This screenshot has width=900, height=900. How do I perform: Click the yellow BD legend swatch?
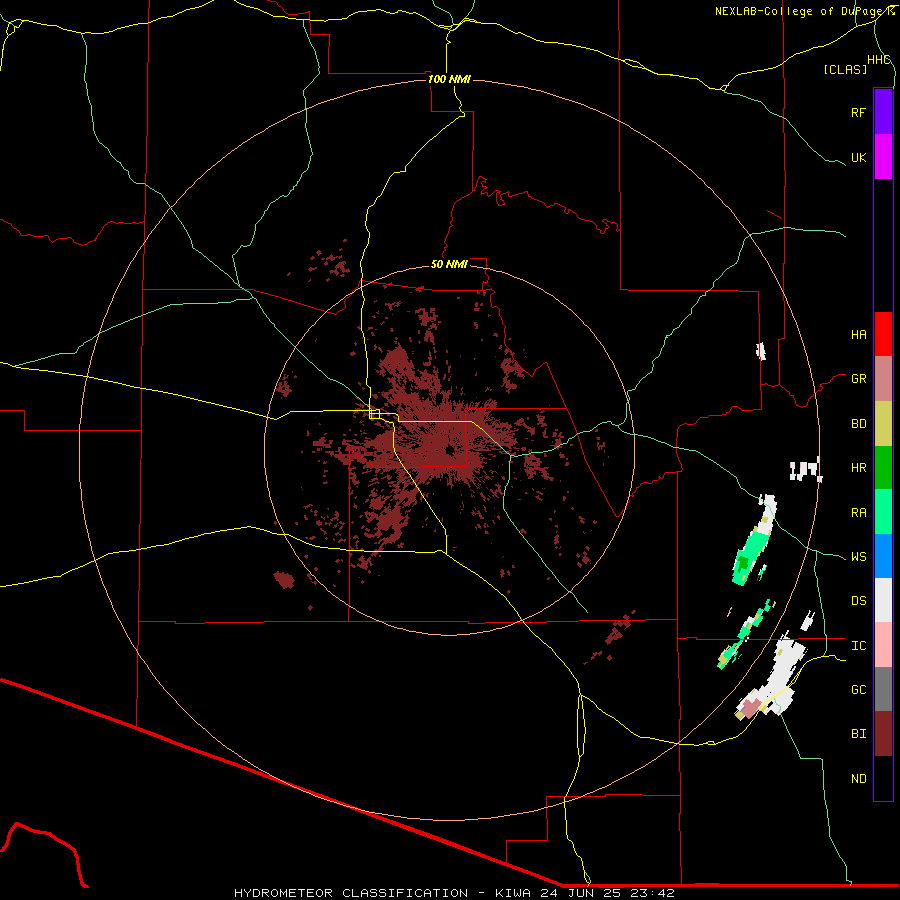tap(883, 424)
